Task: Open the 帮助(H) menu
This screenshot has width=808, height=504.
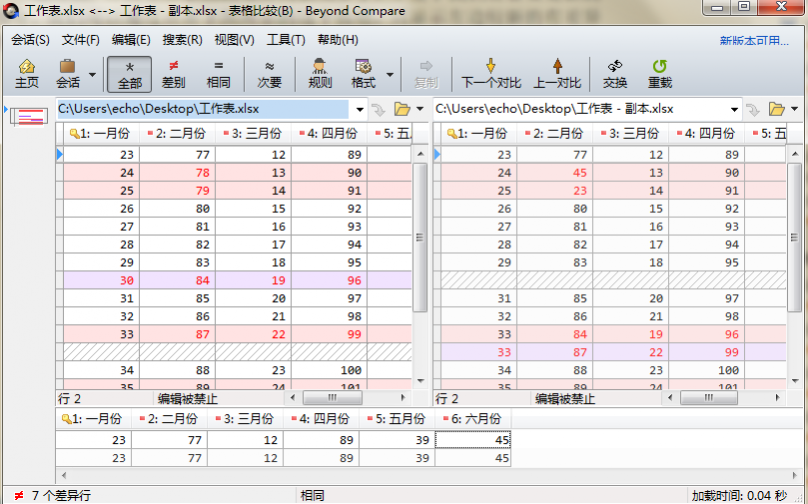Action: click(338, 40)
